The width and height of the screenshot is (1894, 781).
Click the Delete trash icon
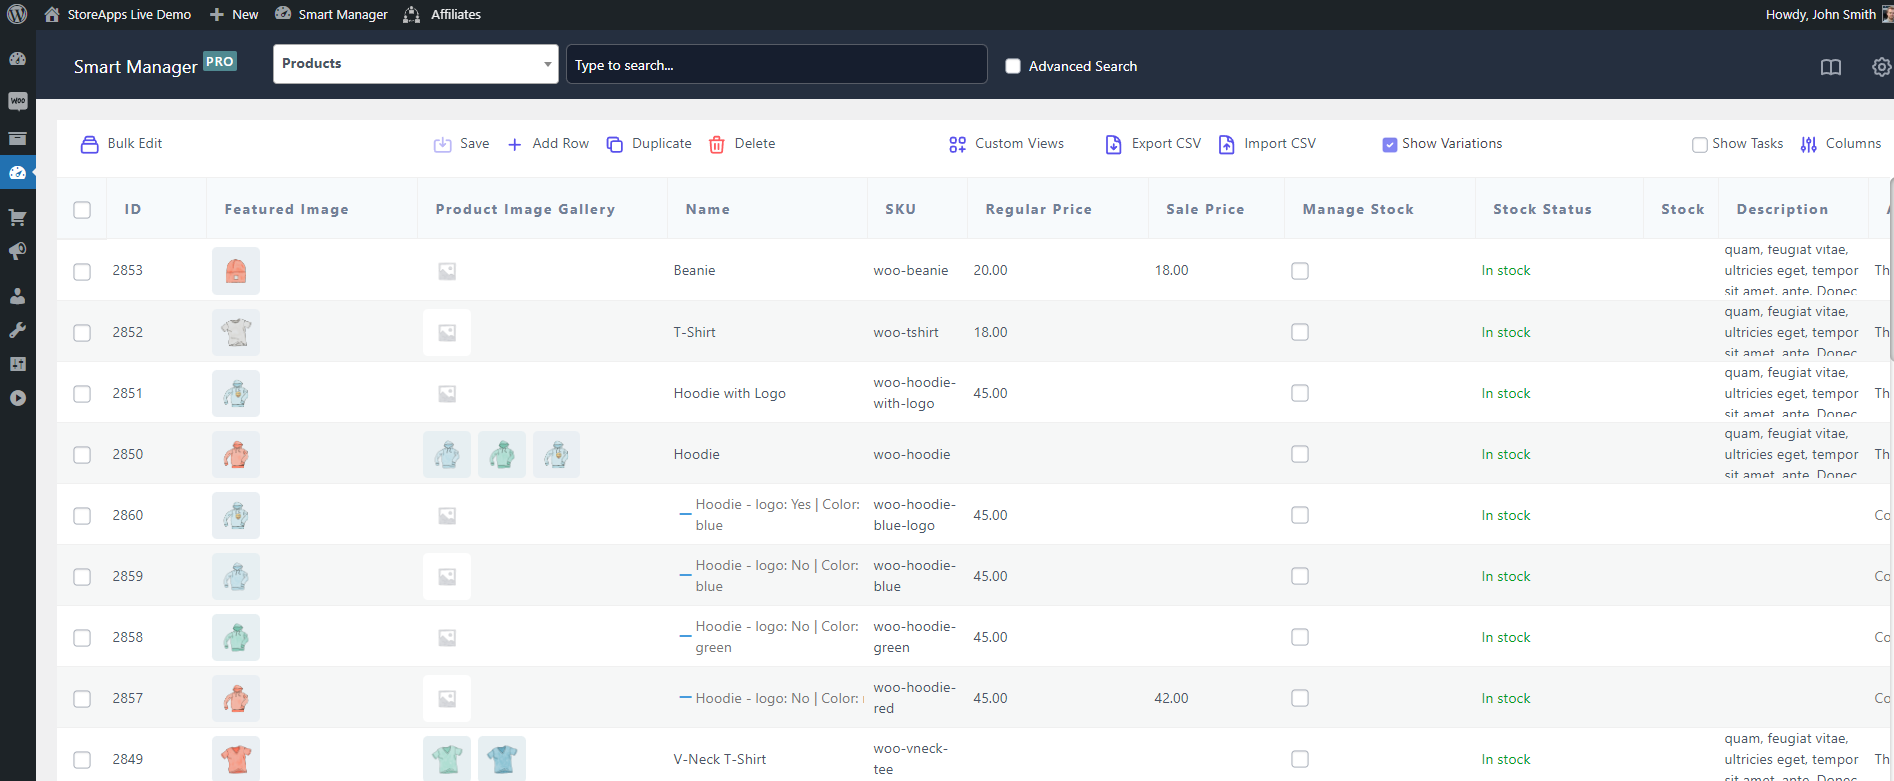coord(717,144)
